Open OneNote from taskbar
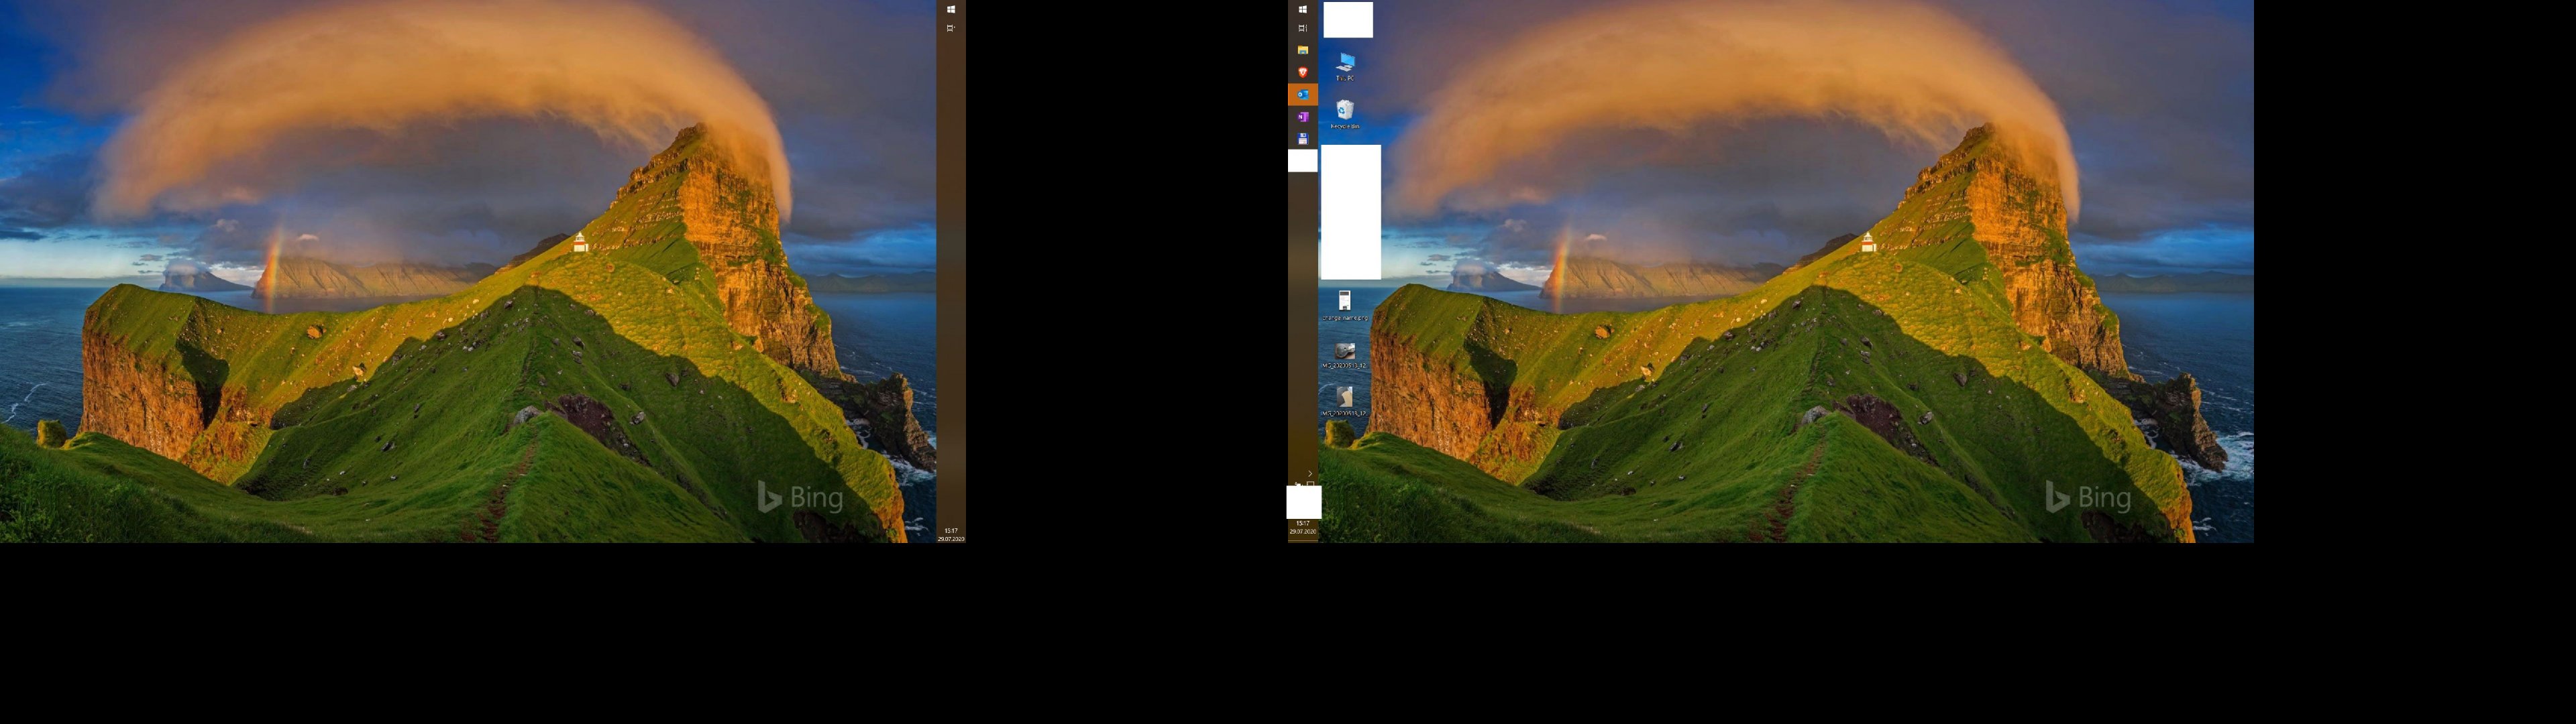Image resolution: width=2576 pixels, height=724 pixels. [1302, 117]
